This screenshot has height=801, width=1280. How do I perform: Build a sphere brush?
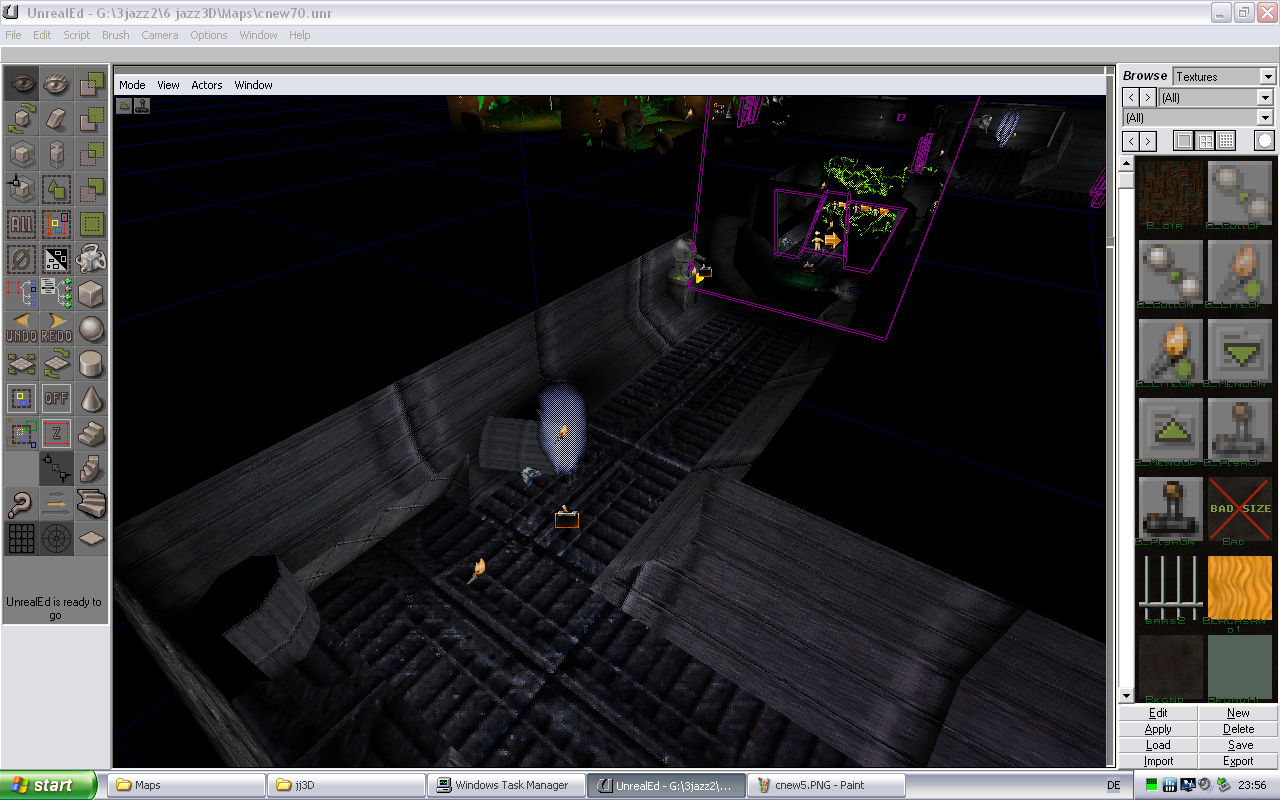pos(91,329)
